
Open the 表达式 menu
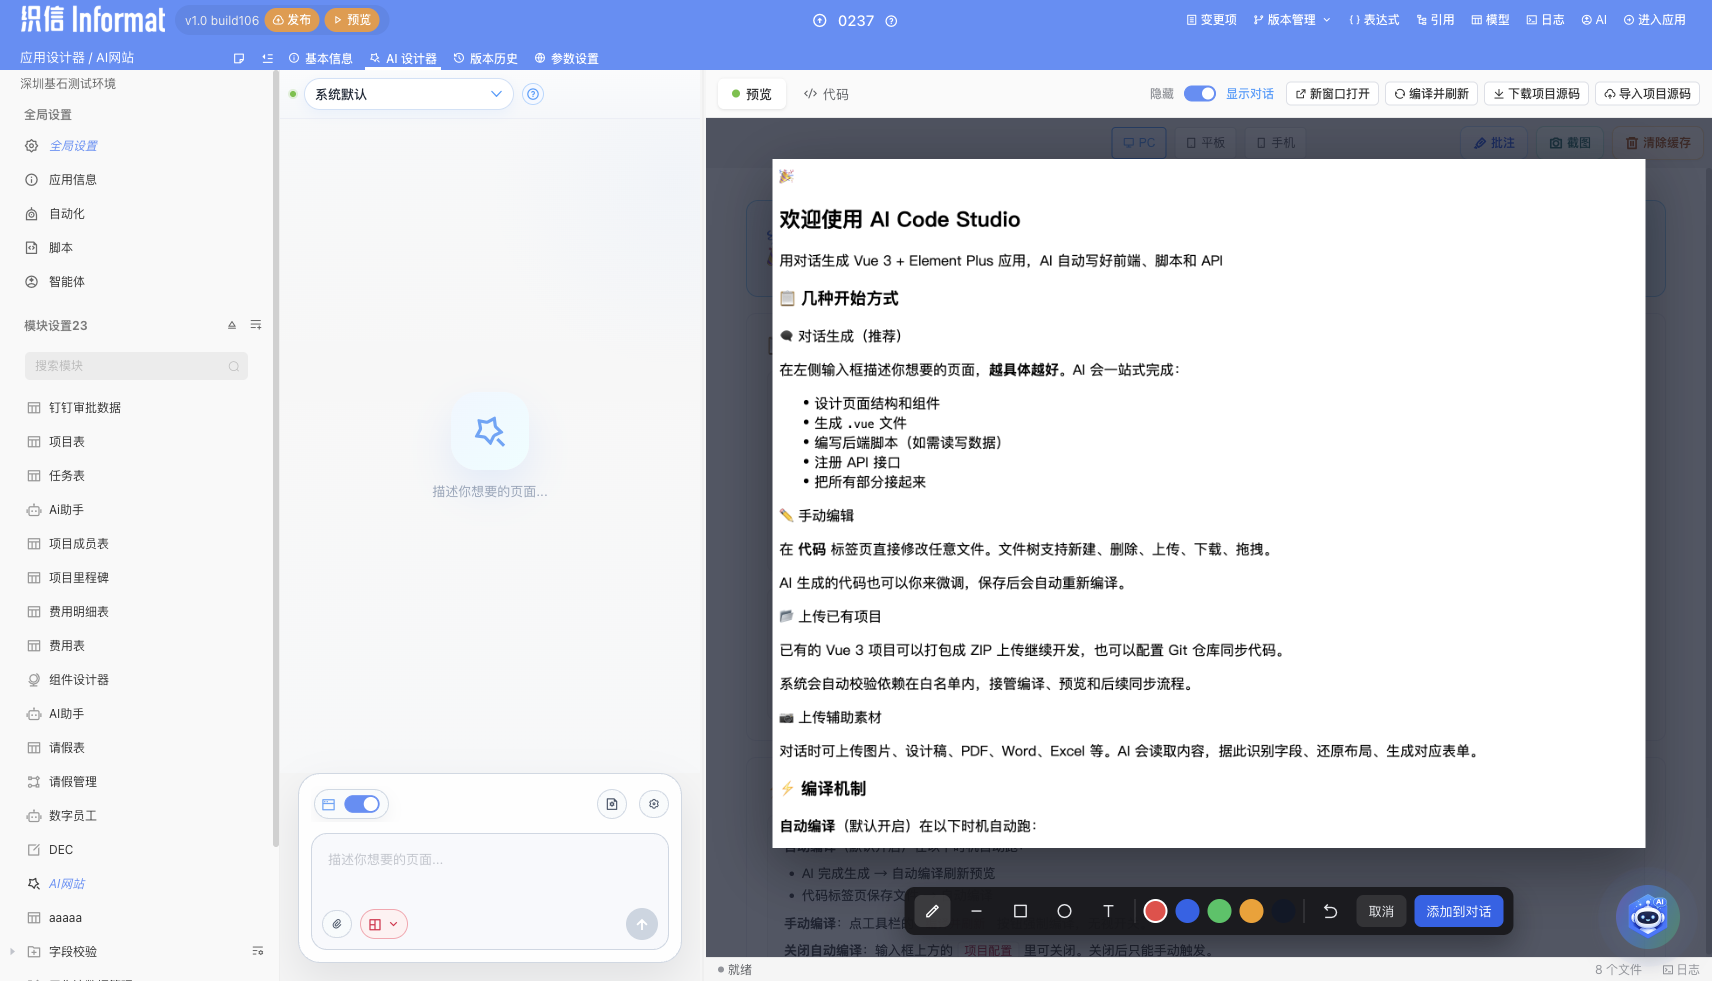pyautogui.click(x=1374, y=20)
